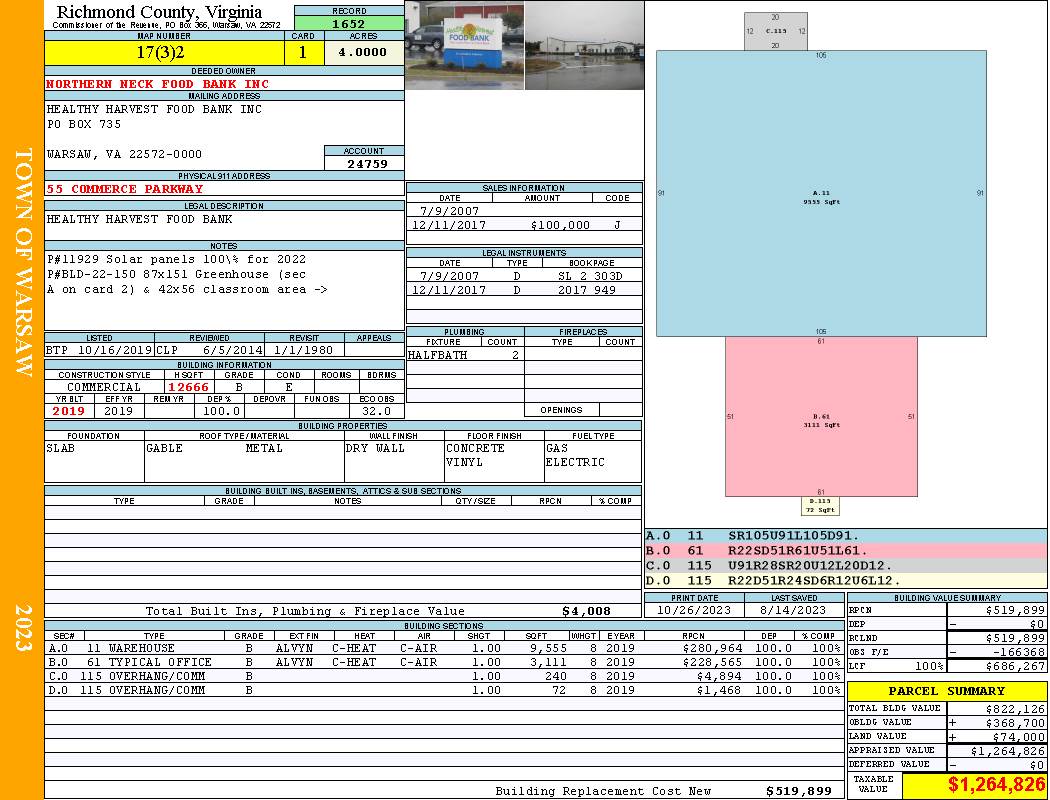Click WARSAW, VA 22572-0000 line

pos(124,154)
